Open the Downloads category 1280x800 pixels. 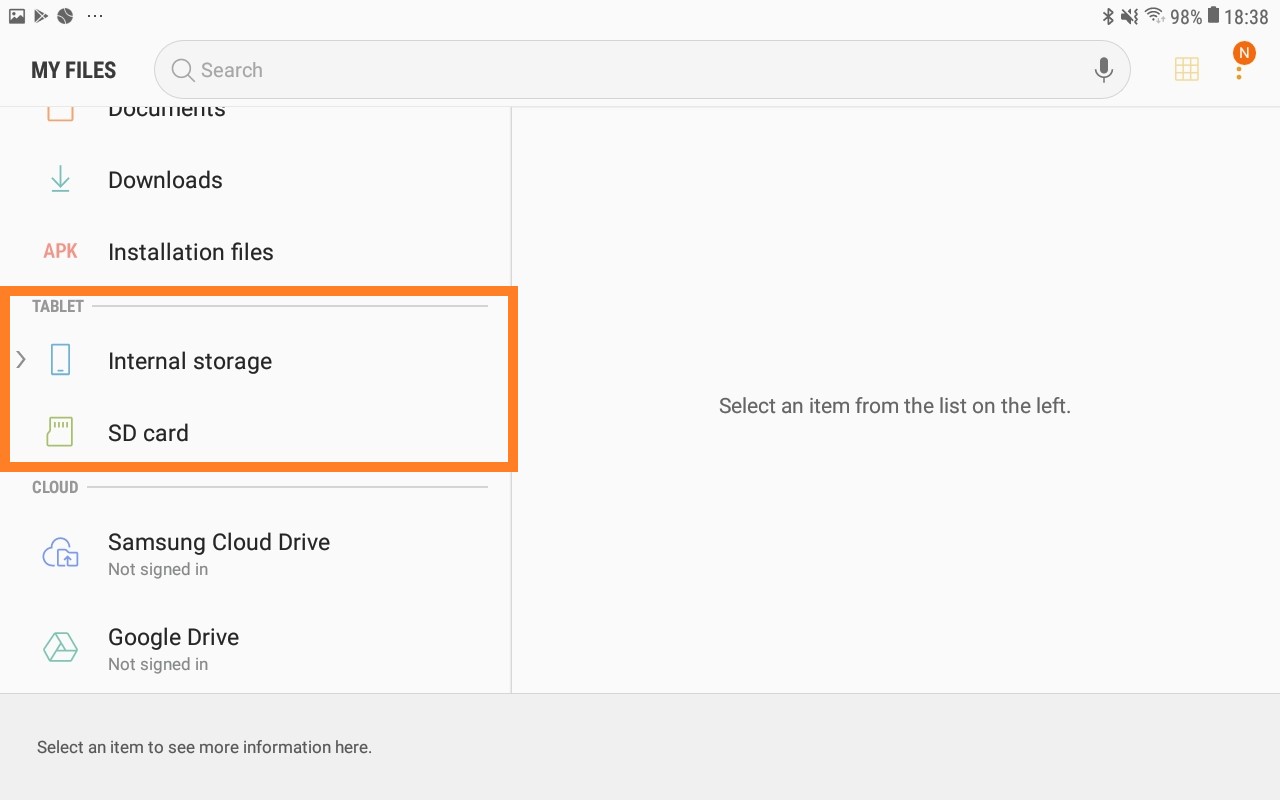tap(165, 180)
